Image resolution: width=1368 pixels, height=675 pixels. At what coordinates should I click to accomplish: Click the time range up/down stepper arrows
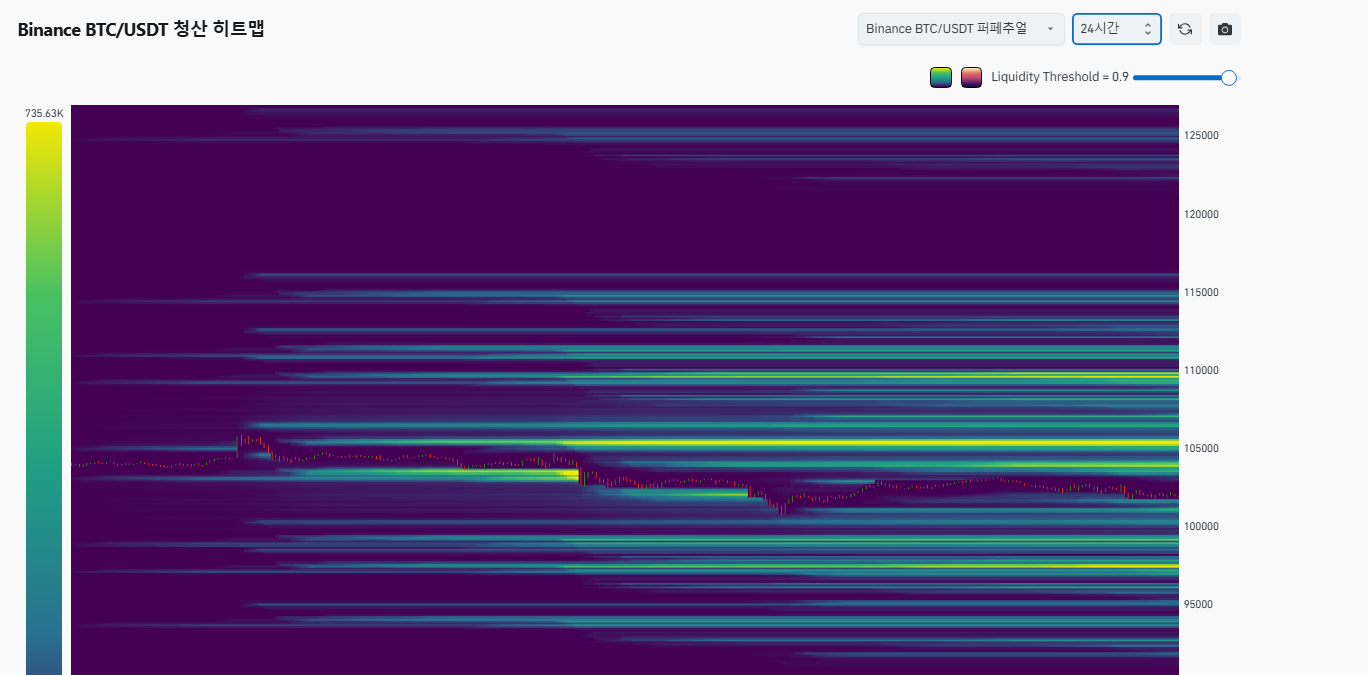[x=1147, y=29]
